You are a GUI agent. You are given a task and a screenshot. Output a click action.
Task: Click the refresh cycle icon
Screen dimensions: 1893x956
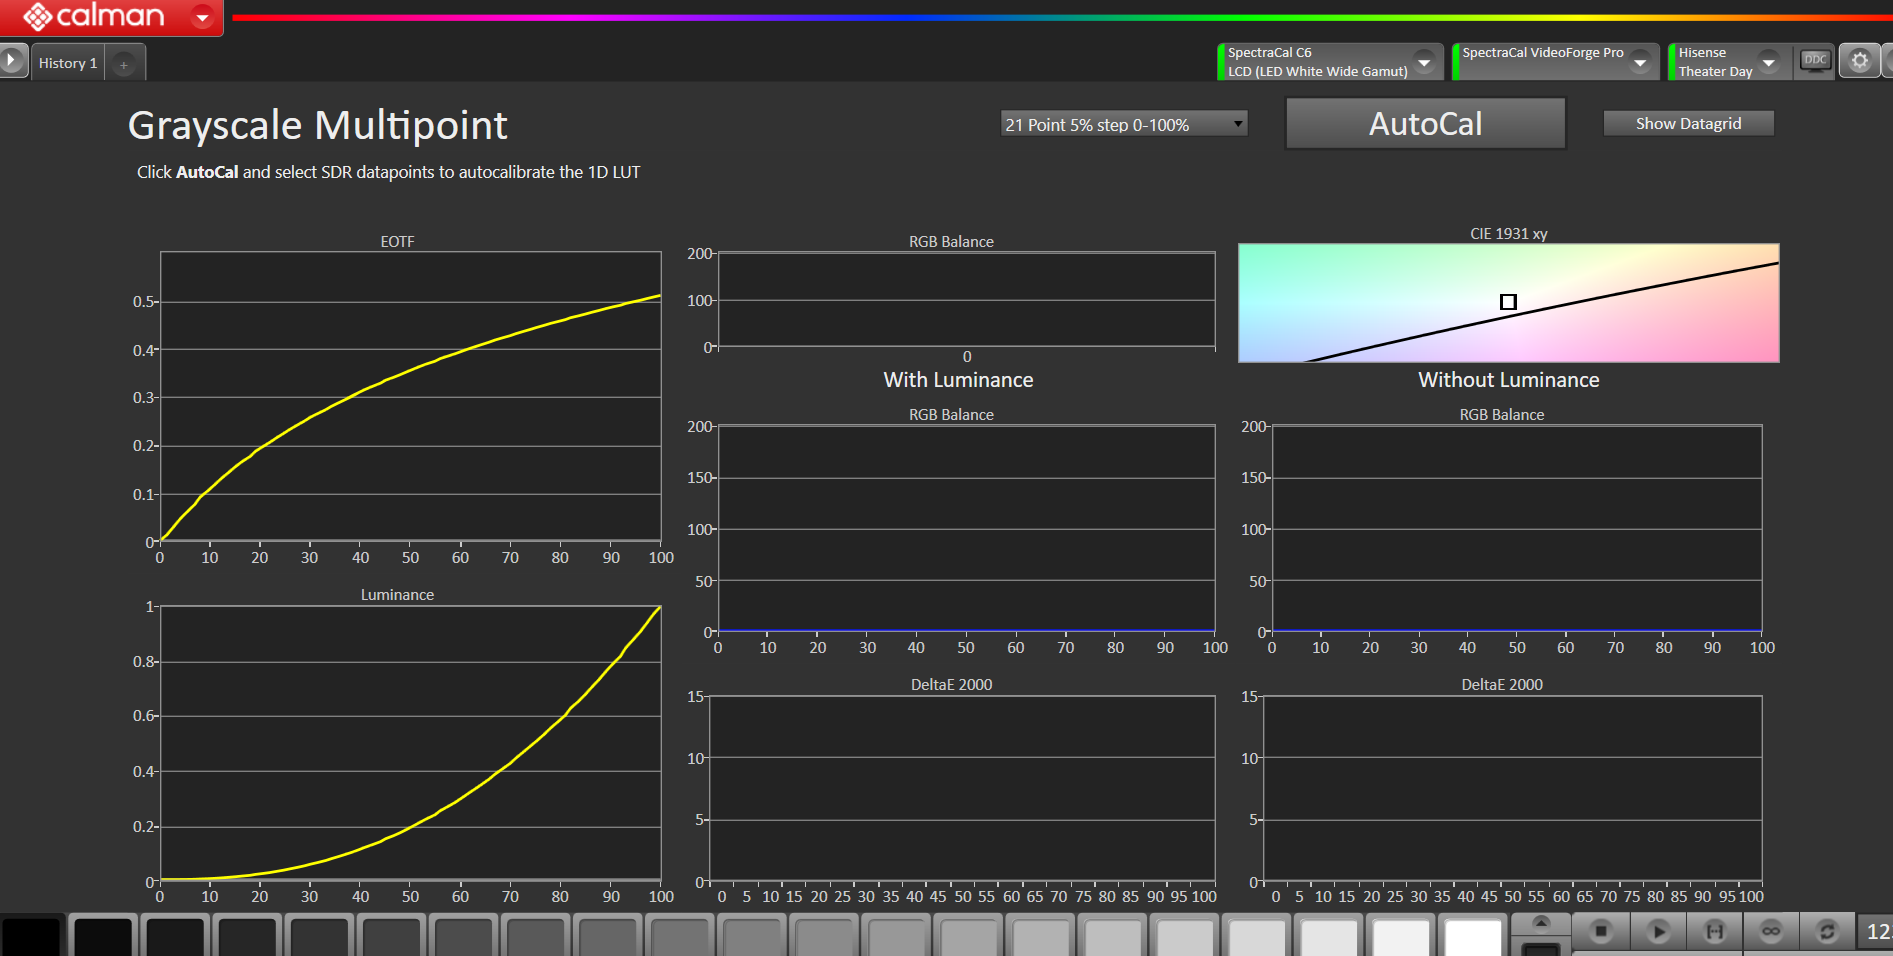(1827, 932)
